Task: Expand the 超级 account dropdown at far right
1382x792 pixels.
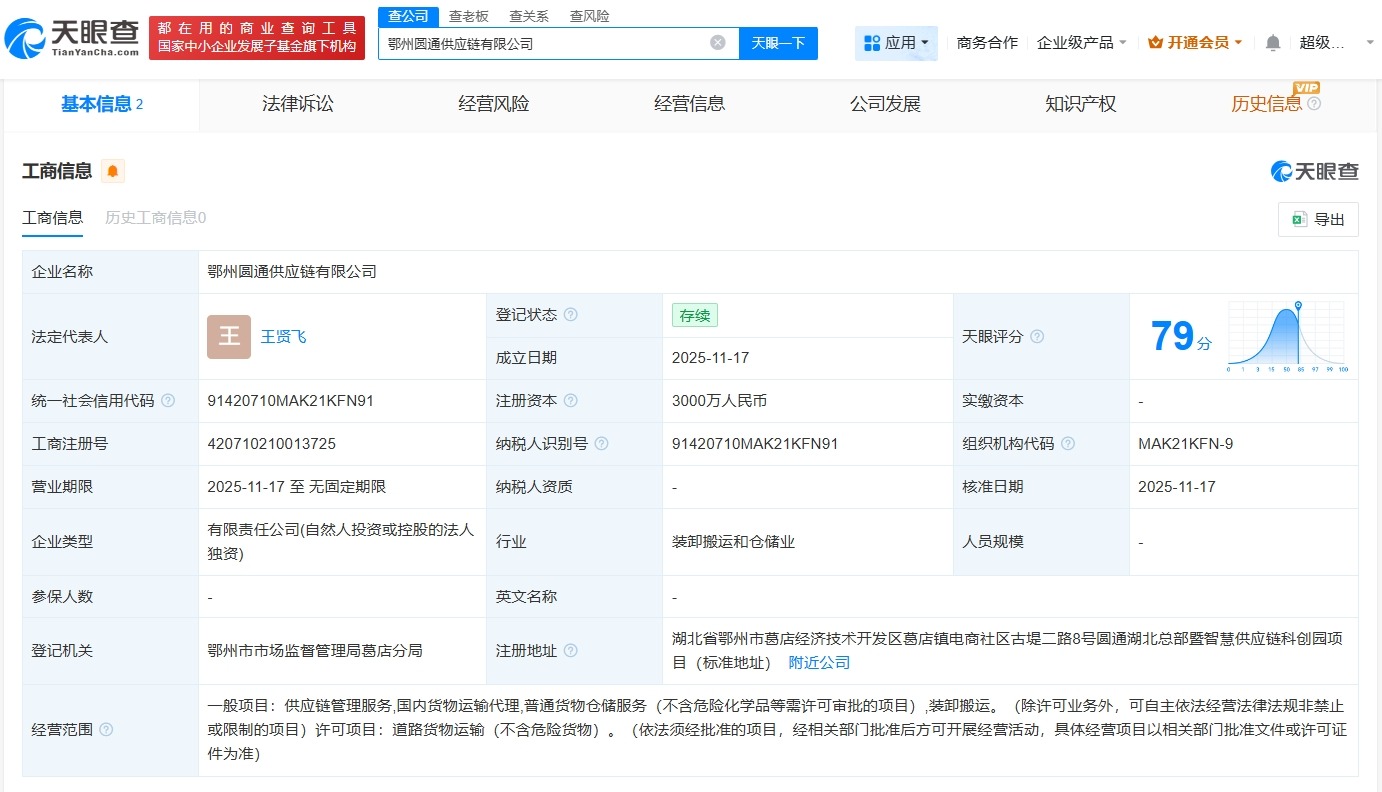Action: tap(1370, 43)
